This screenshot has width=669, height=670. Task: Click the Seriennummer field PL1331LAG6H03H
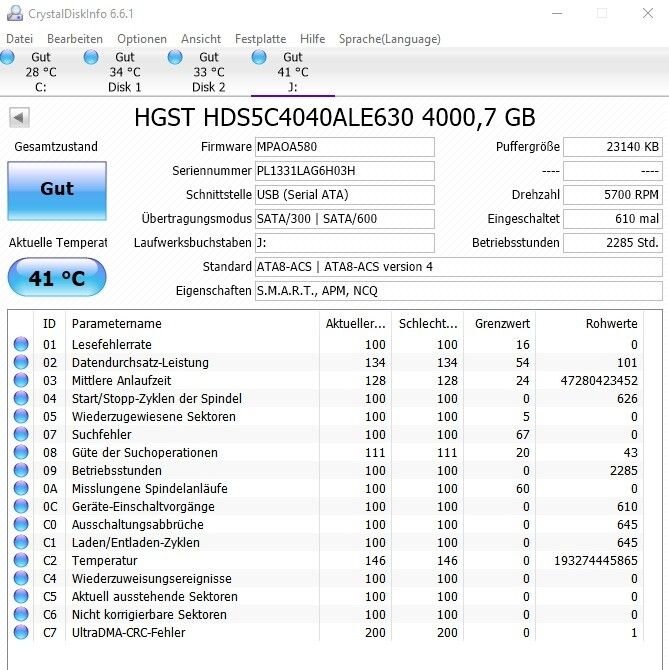coord(345,170)
